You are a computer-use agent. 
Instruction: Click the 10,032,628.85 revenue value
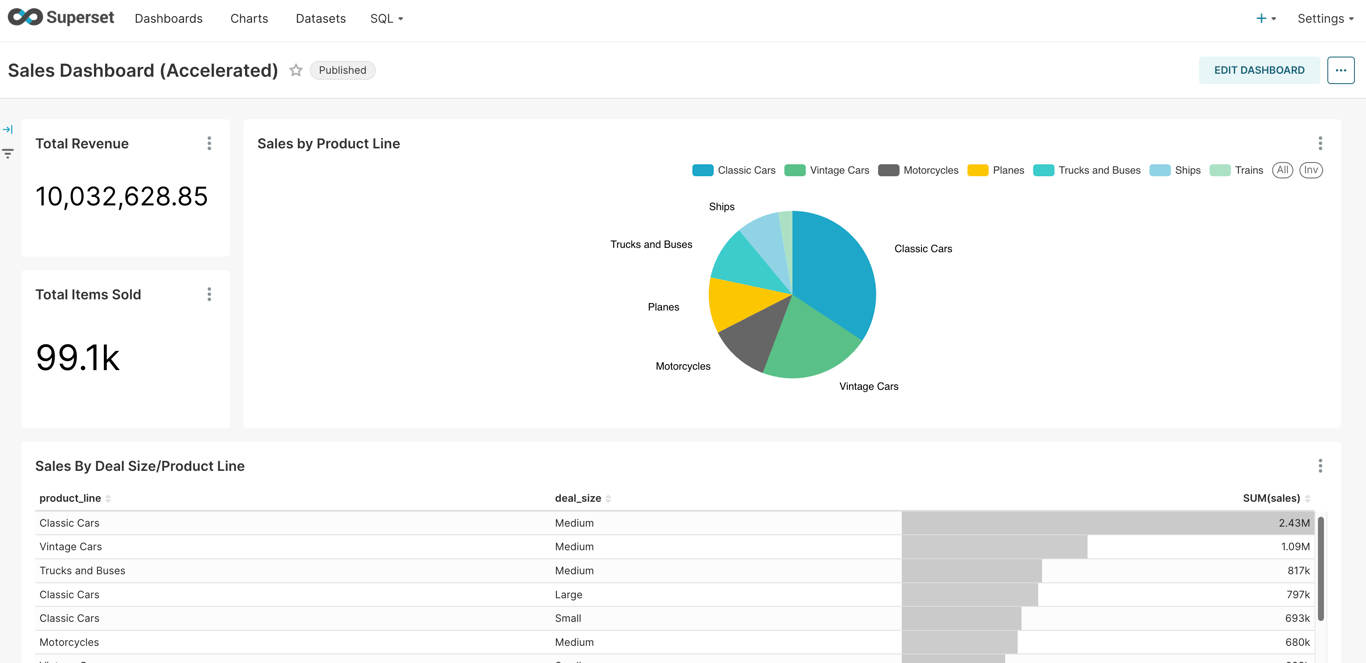(122, 197)
